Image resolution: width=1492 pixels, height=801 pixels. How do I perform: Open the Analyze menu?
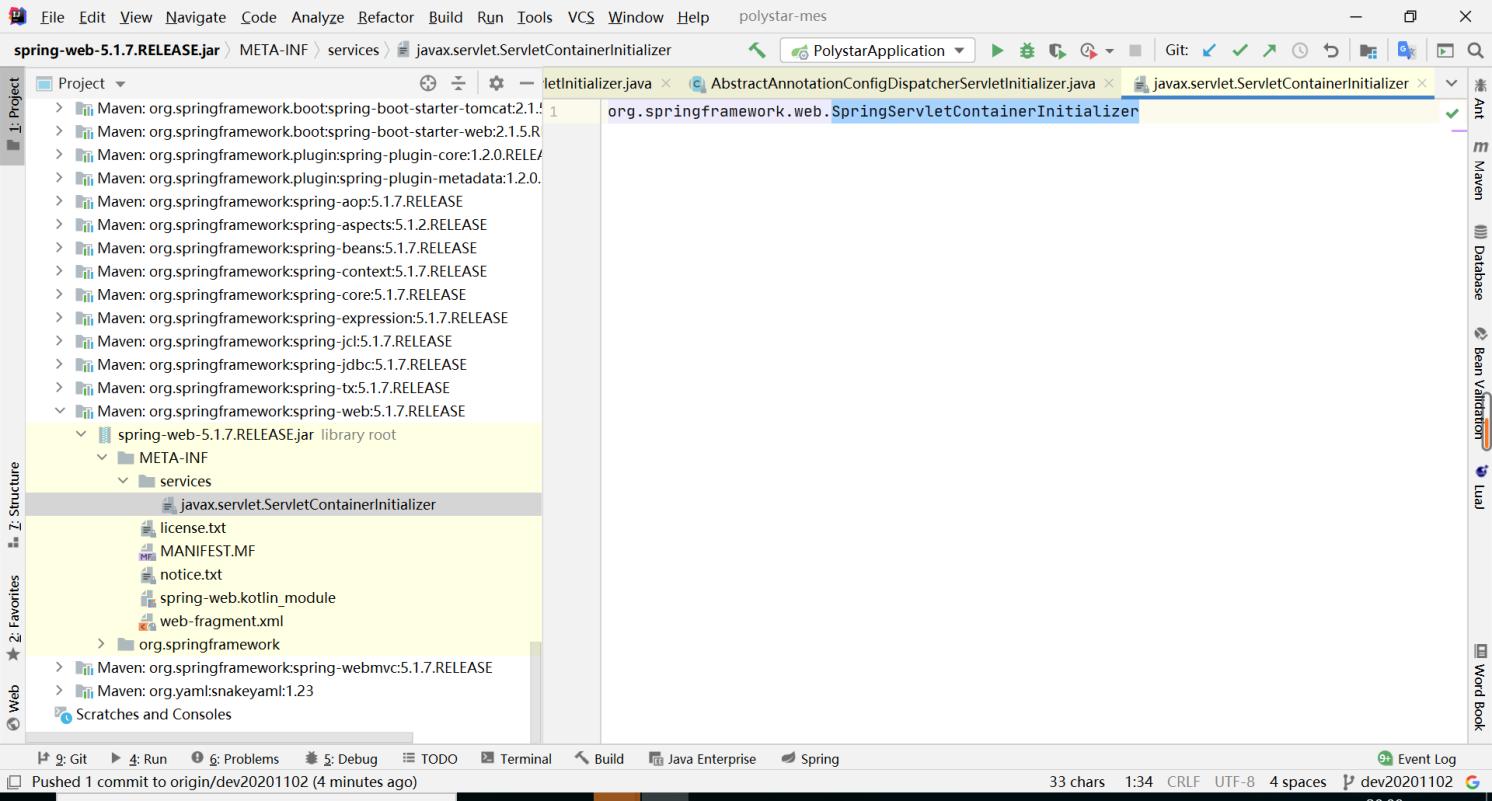pyautogui.click(x=318, y=17)
